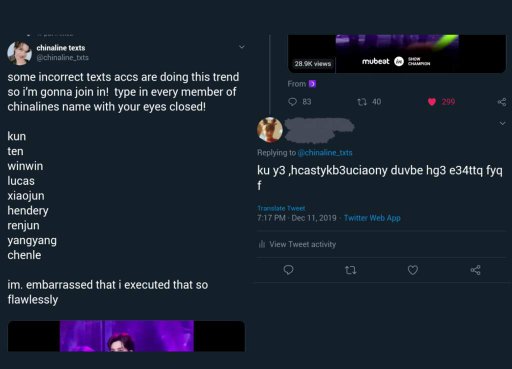Open the Twitter Web App source link

[372, 218]
